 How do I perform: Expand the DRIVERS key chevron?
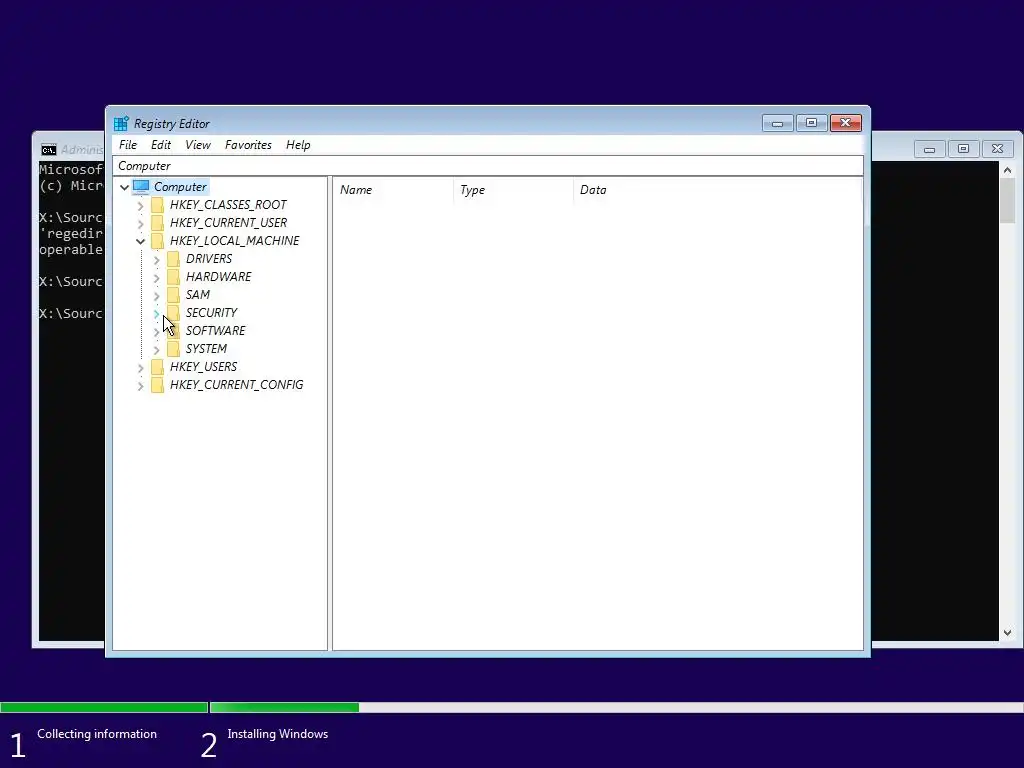(x=156, y=260)
